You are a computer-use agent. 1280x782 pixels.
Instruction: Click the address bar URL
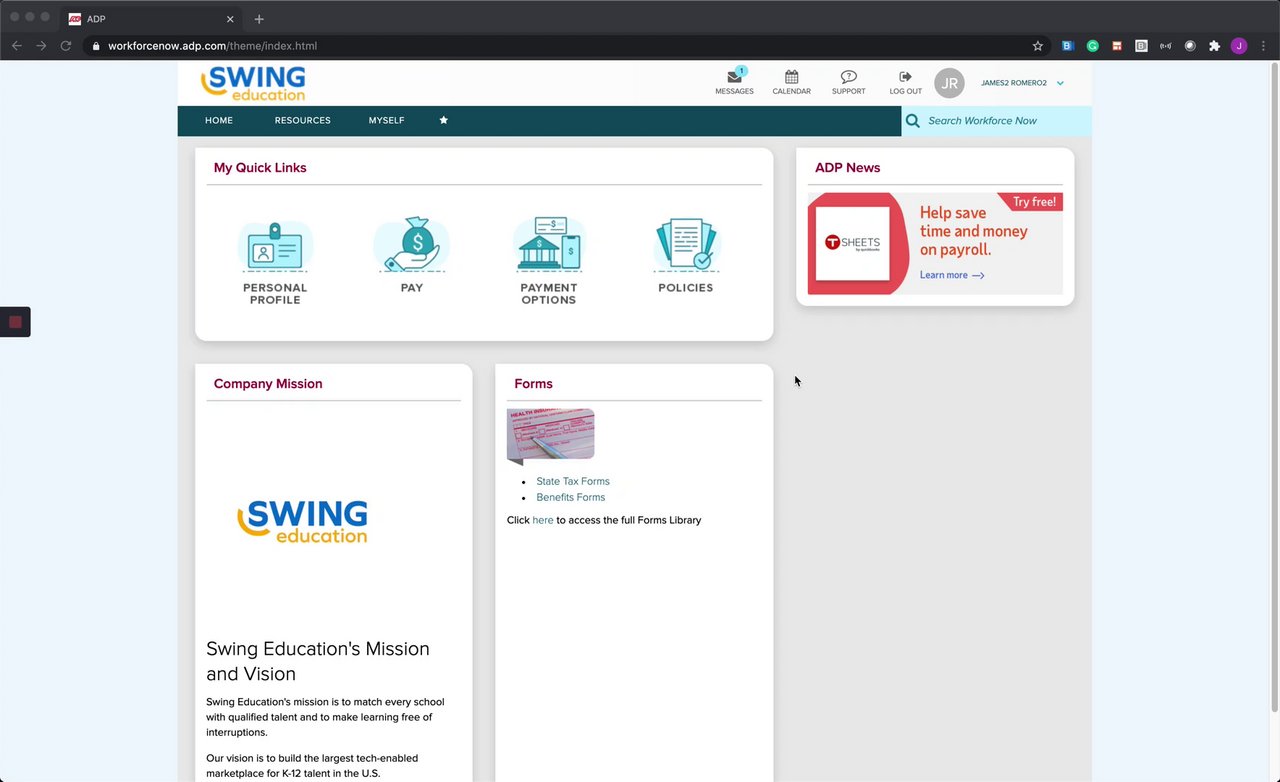click(212, 46)
